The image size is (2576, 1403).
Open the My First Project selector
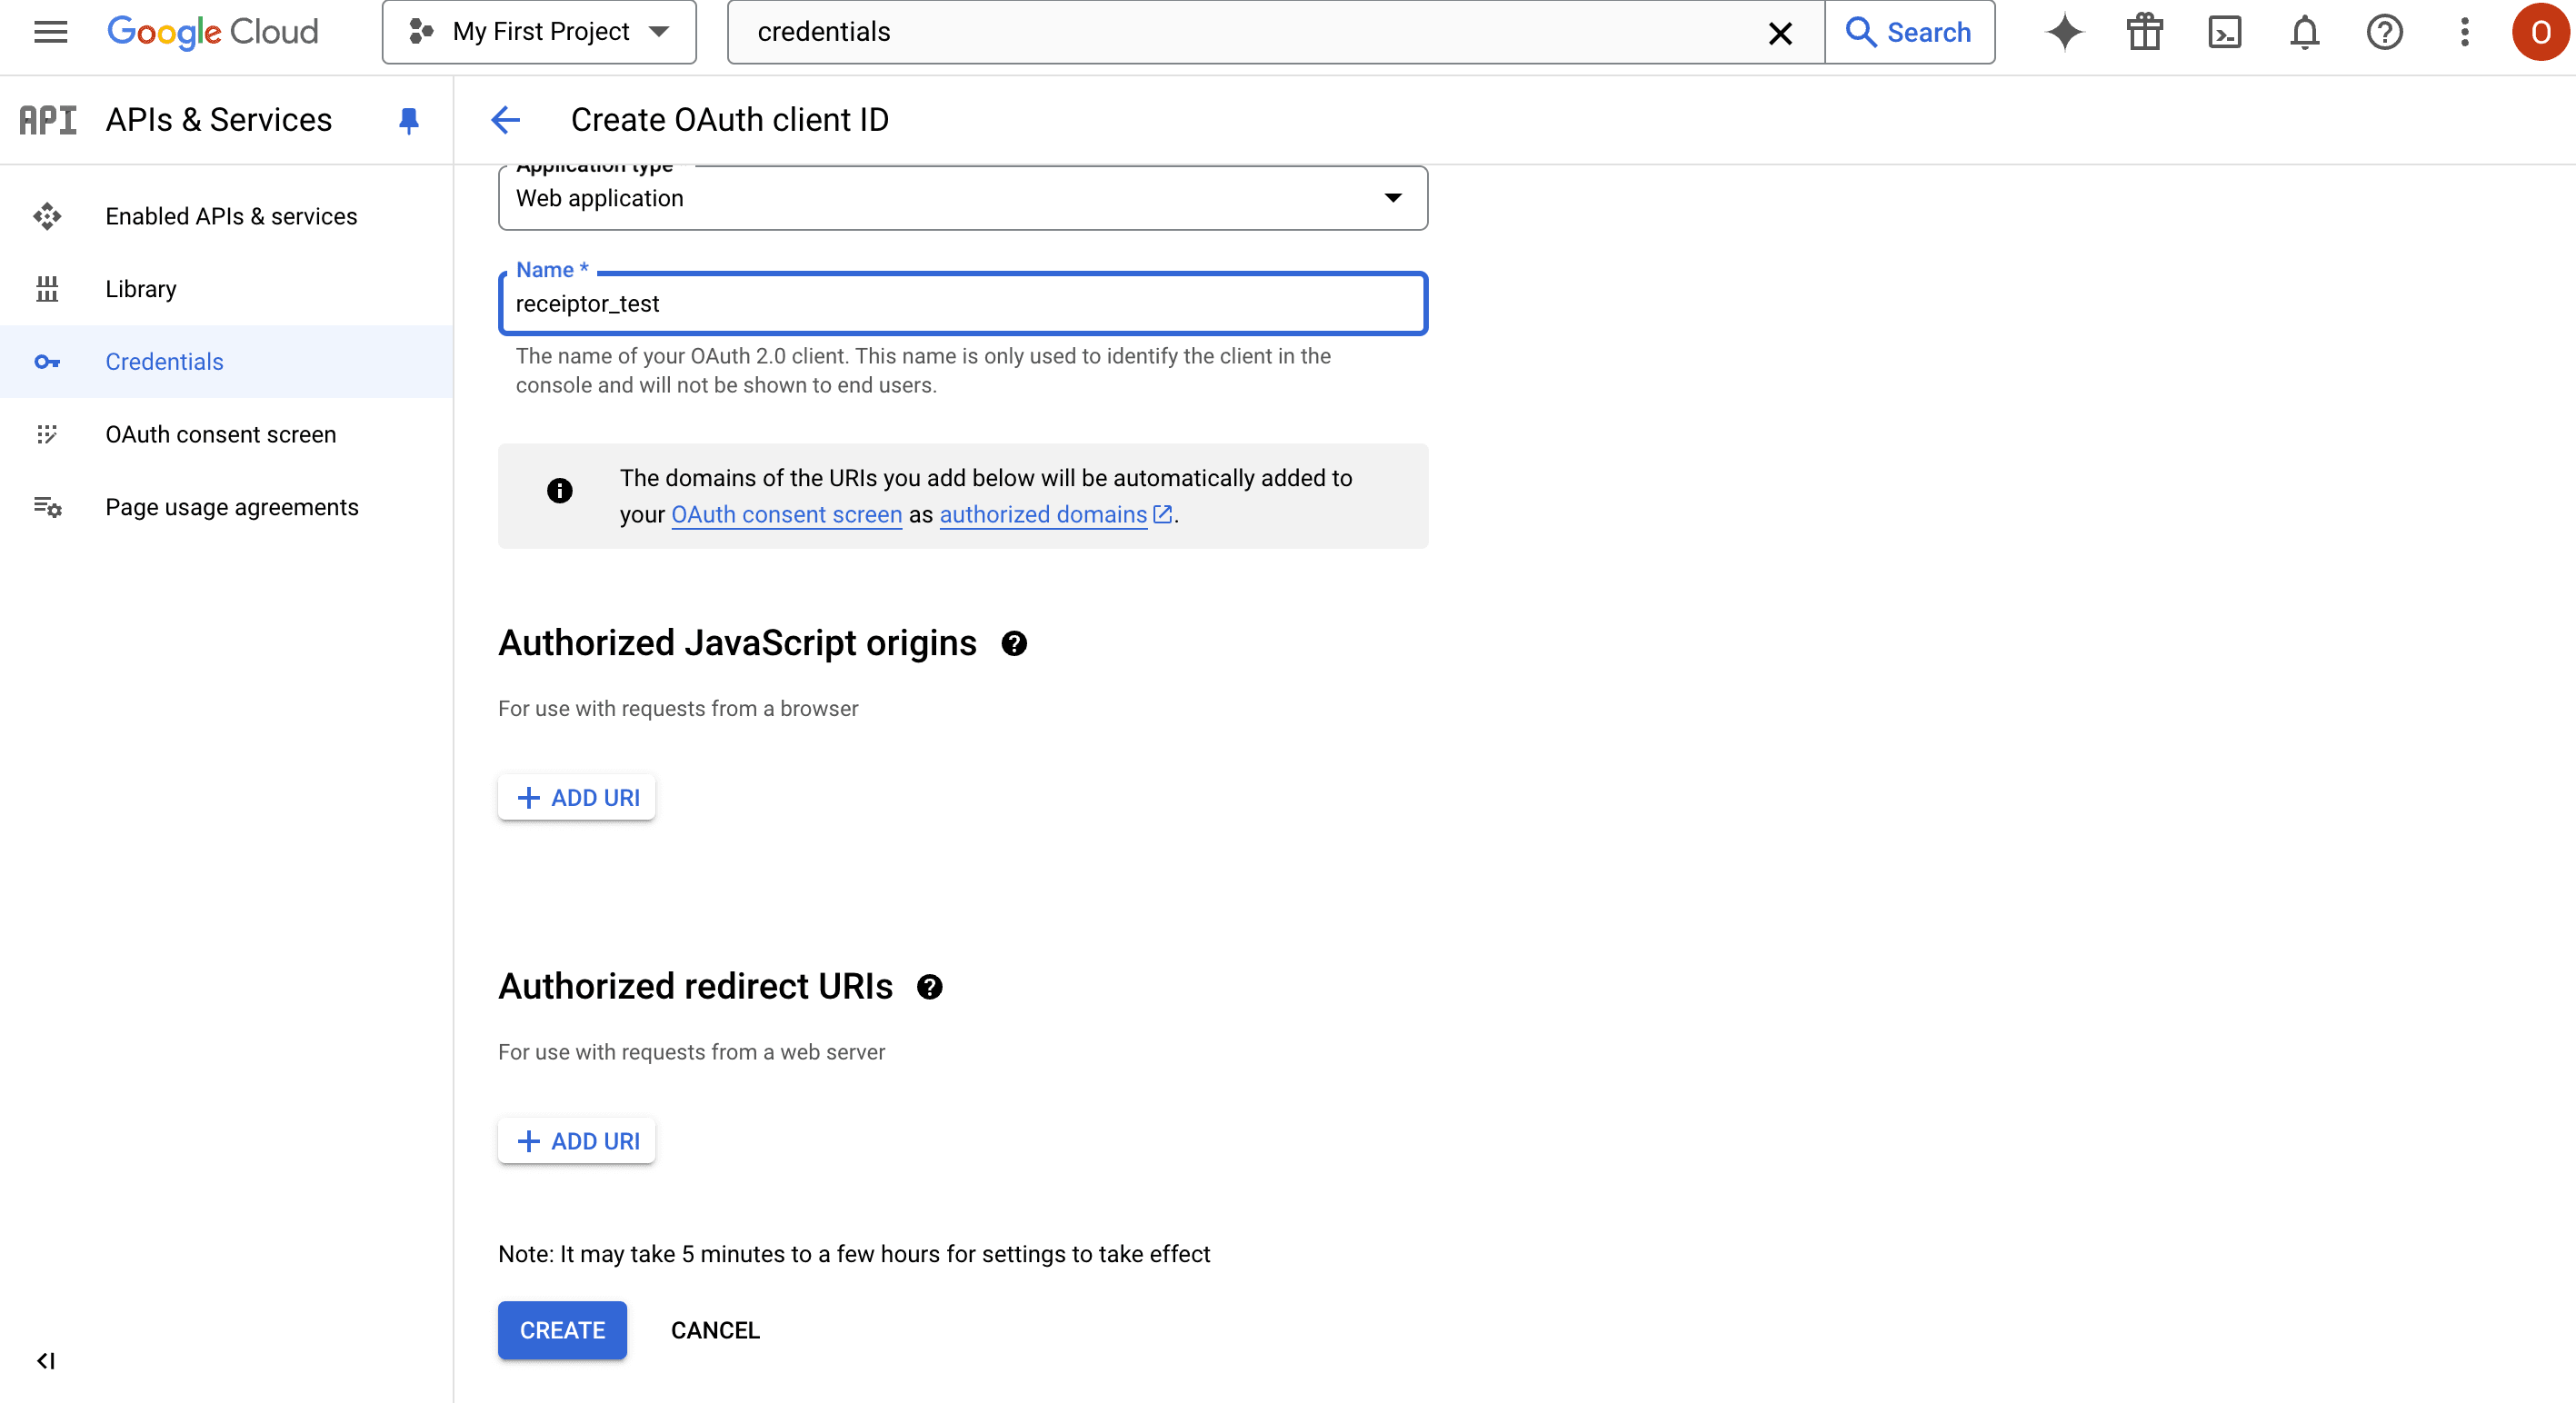tap(539, 32)
